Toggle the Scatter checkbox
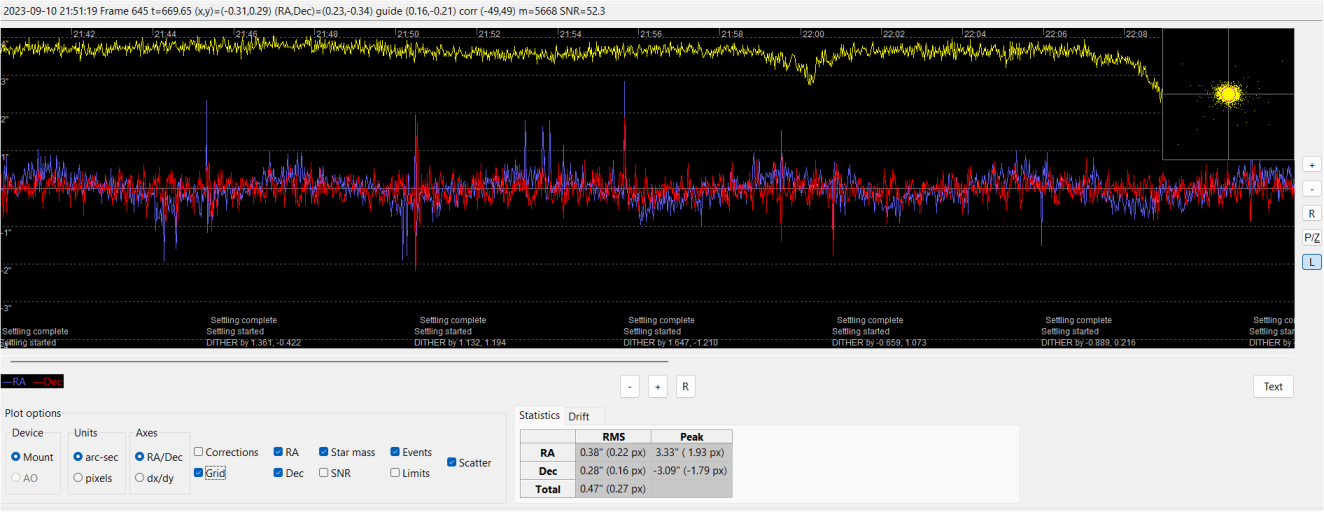Viewport: 1324px width, 512px height. point(469,463)
